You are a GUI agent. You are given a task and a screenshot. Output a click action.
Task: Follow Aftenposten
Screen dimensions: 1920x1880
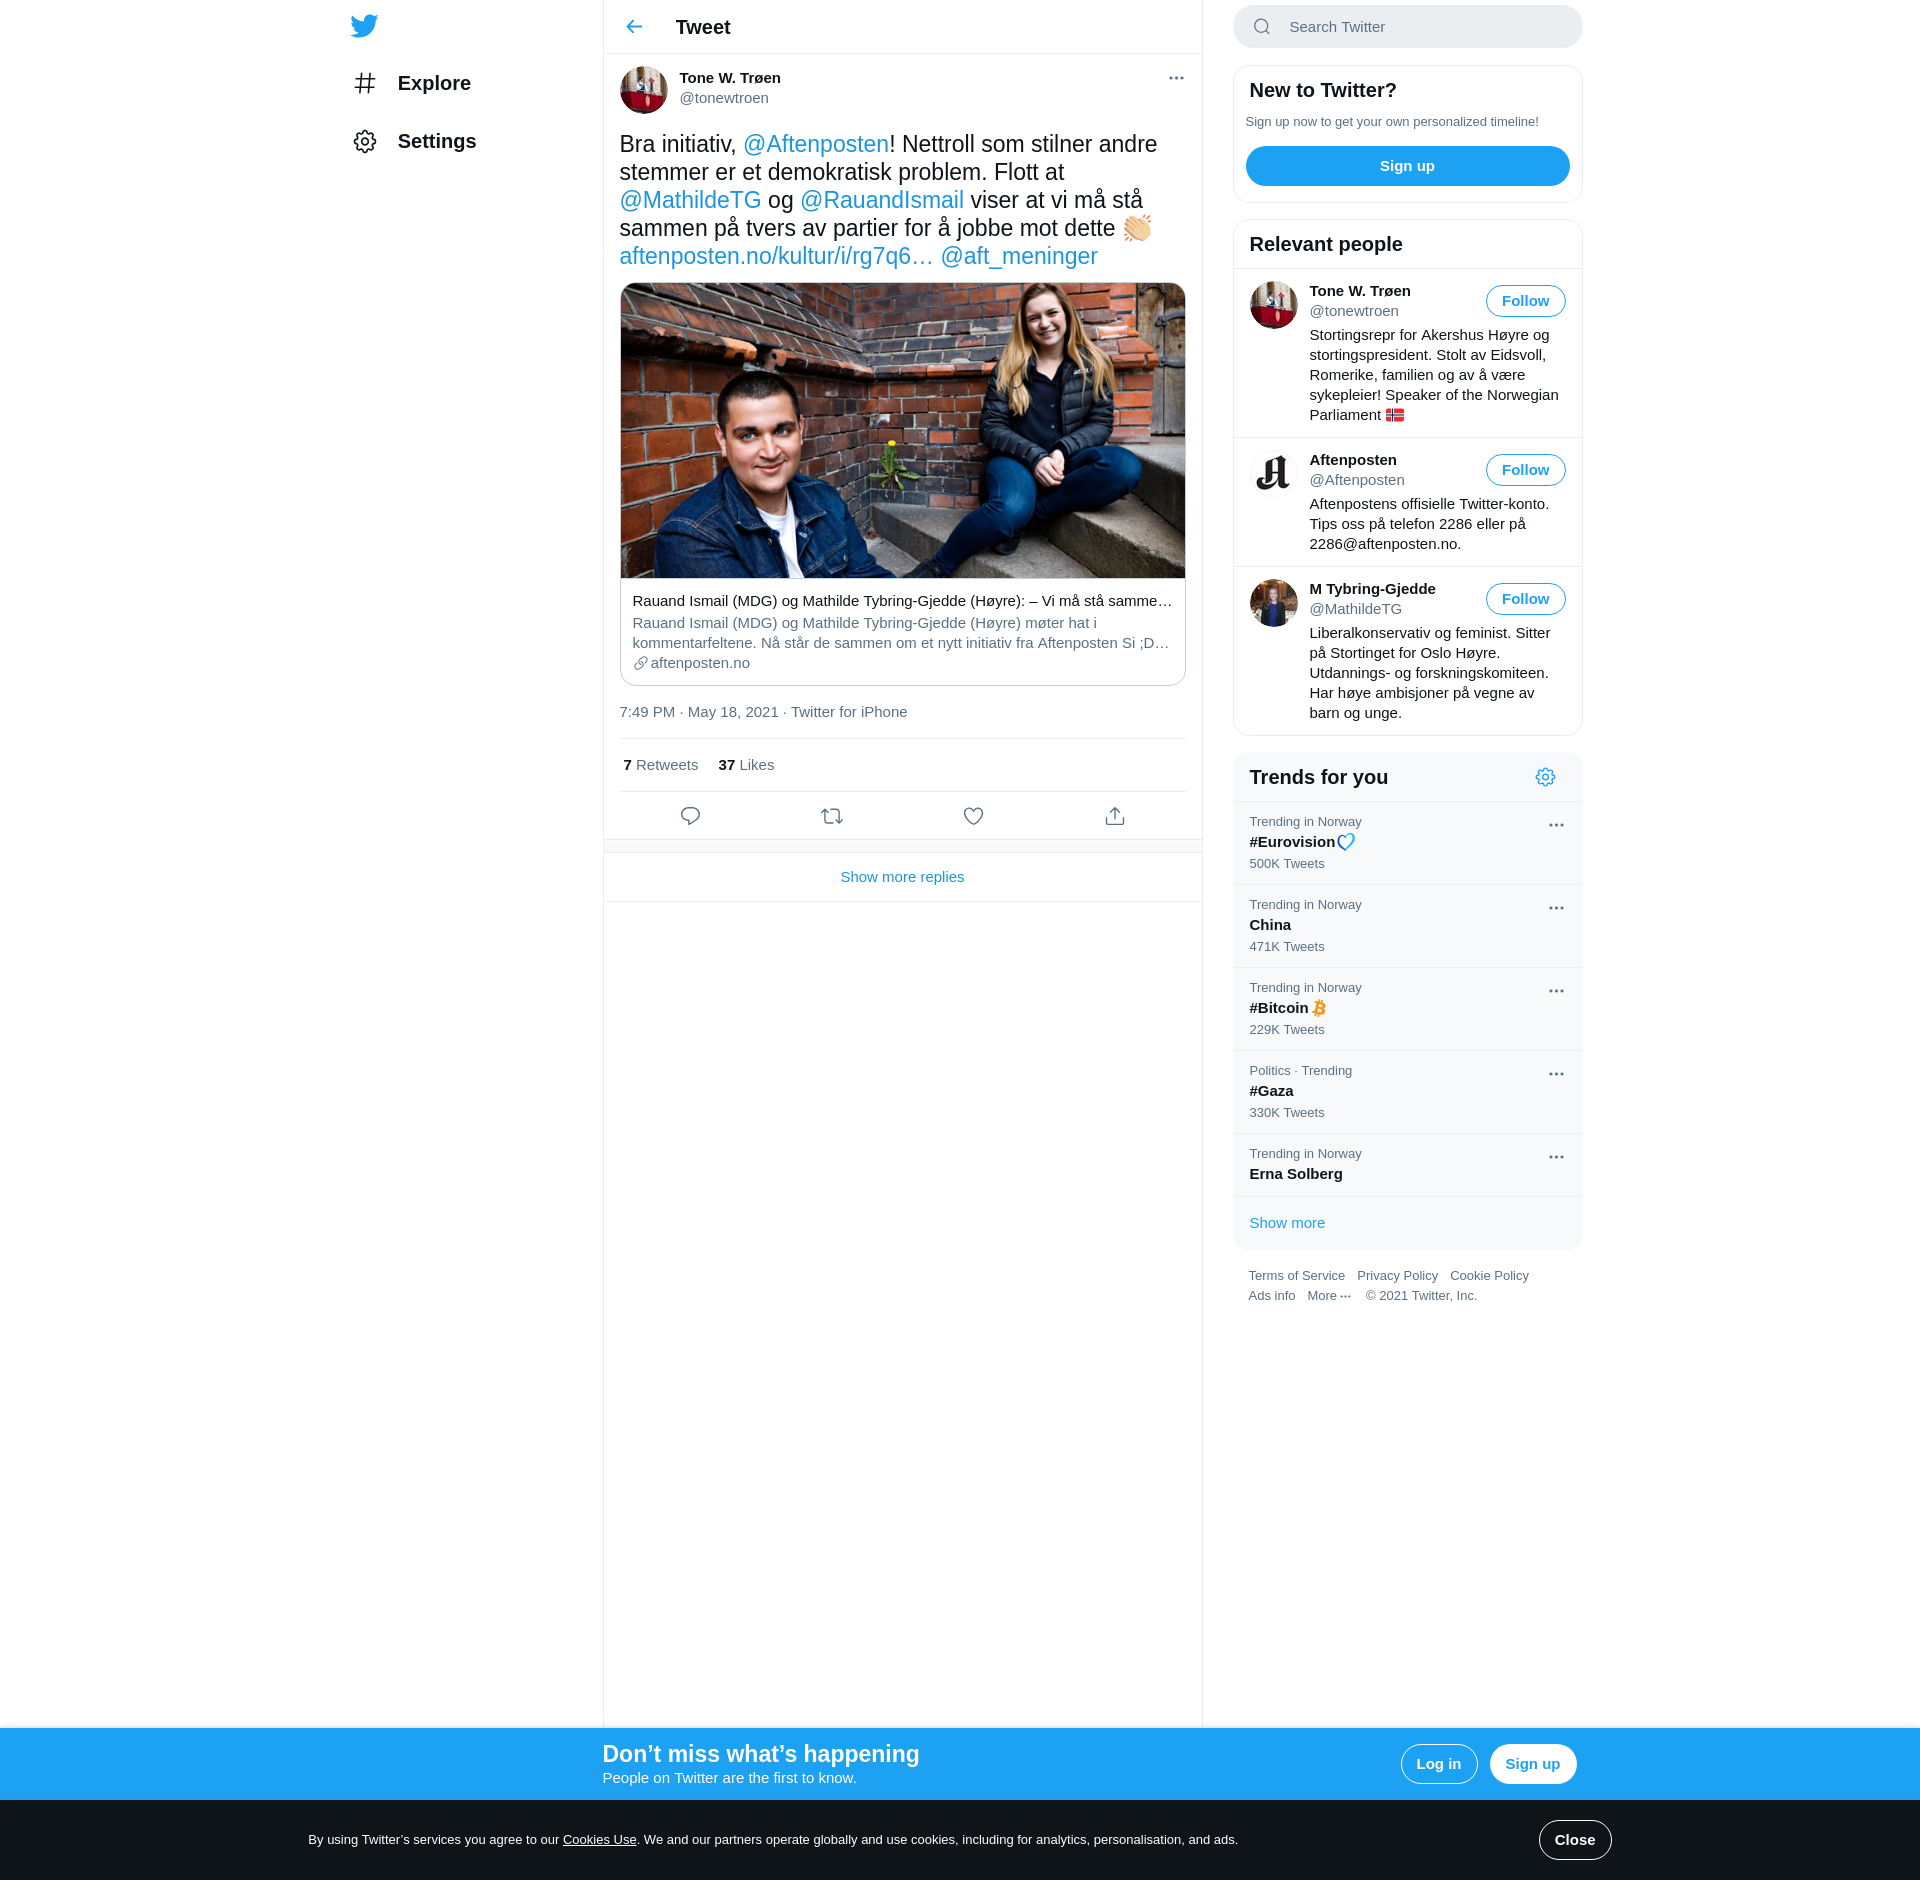[x=1525, y=470]
